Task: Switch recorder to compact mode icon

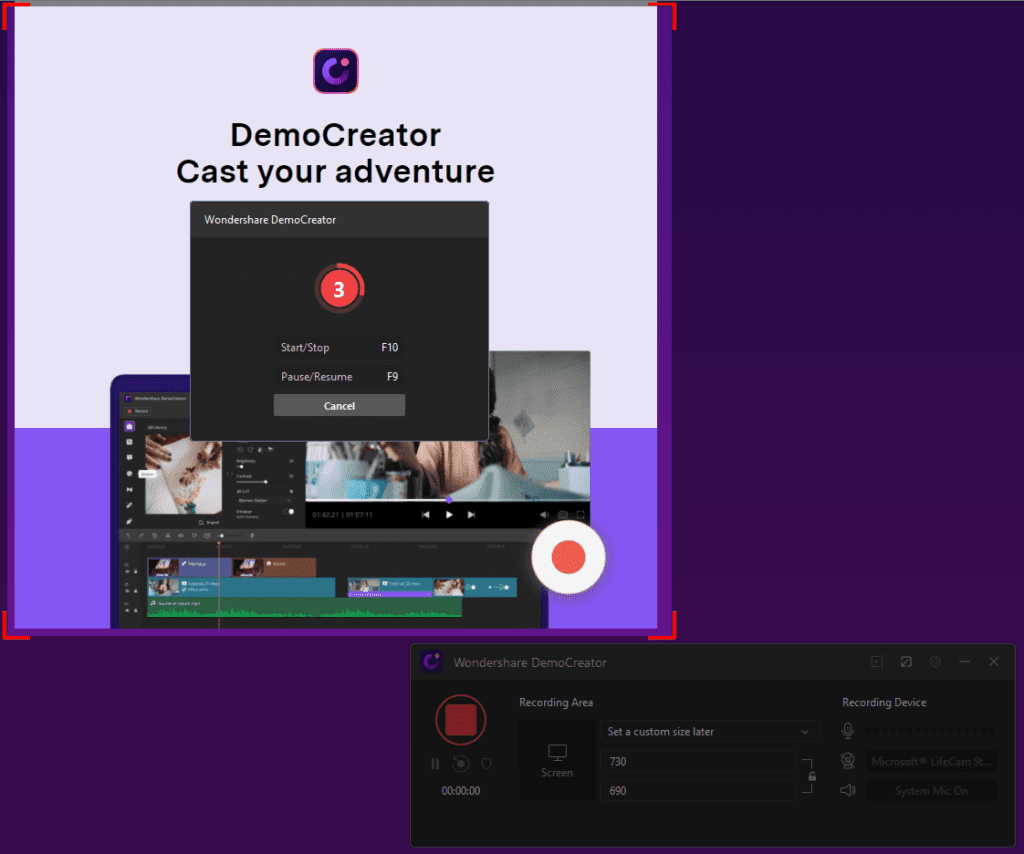Action: point(906,662)
